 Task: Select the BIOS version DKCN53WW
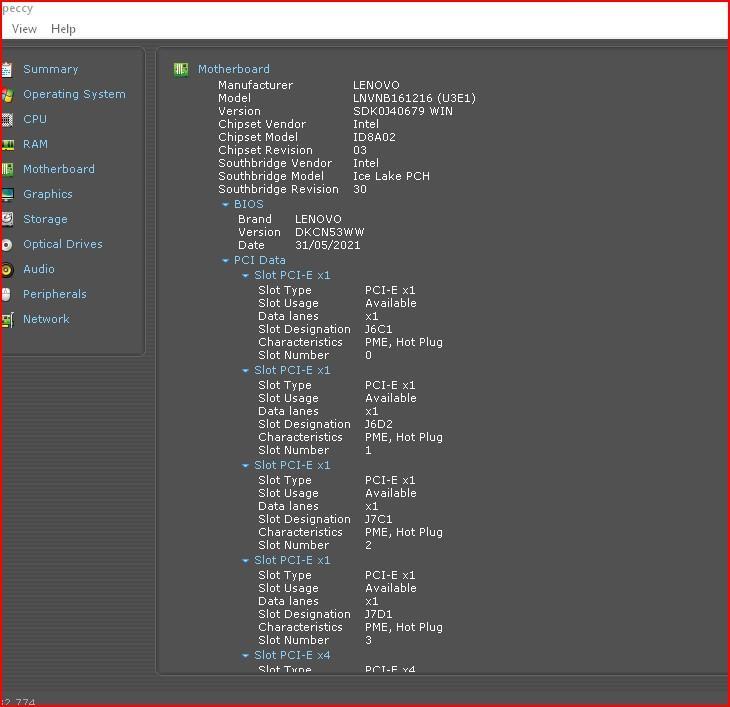pyautogui.click(x=330, y=232)
